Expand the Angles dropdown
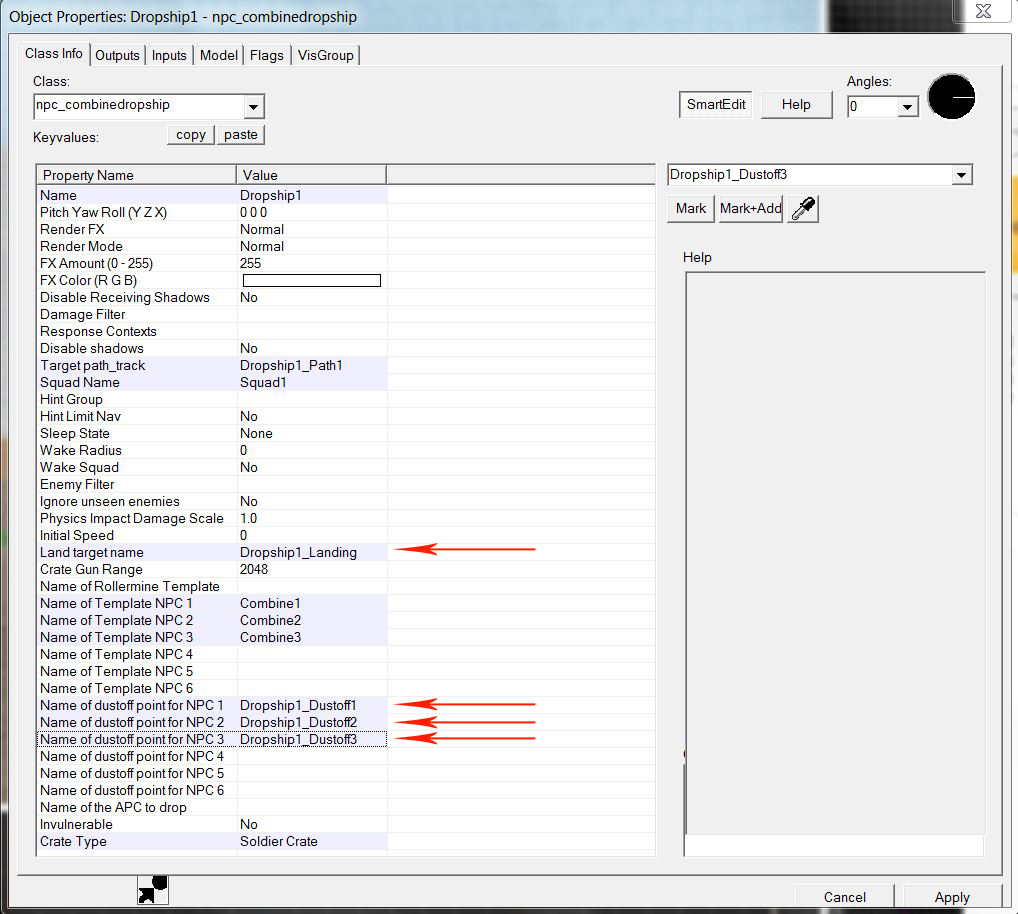The width and height of the screenshot is (1018, 914). (908, 106)
